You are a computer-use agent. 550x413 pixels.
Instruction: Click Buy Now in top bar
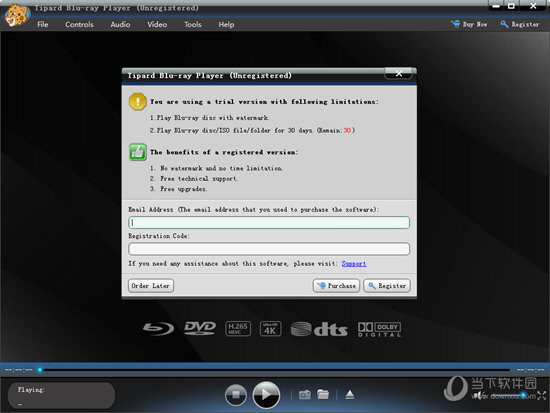click(469, 24)
